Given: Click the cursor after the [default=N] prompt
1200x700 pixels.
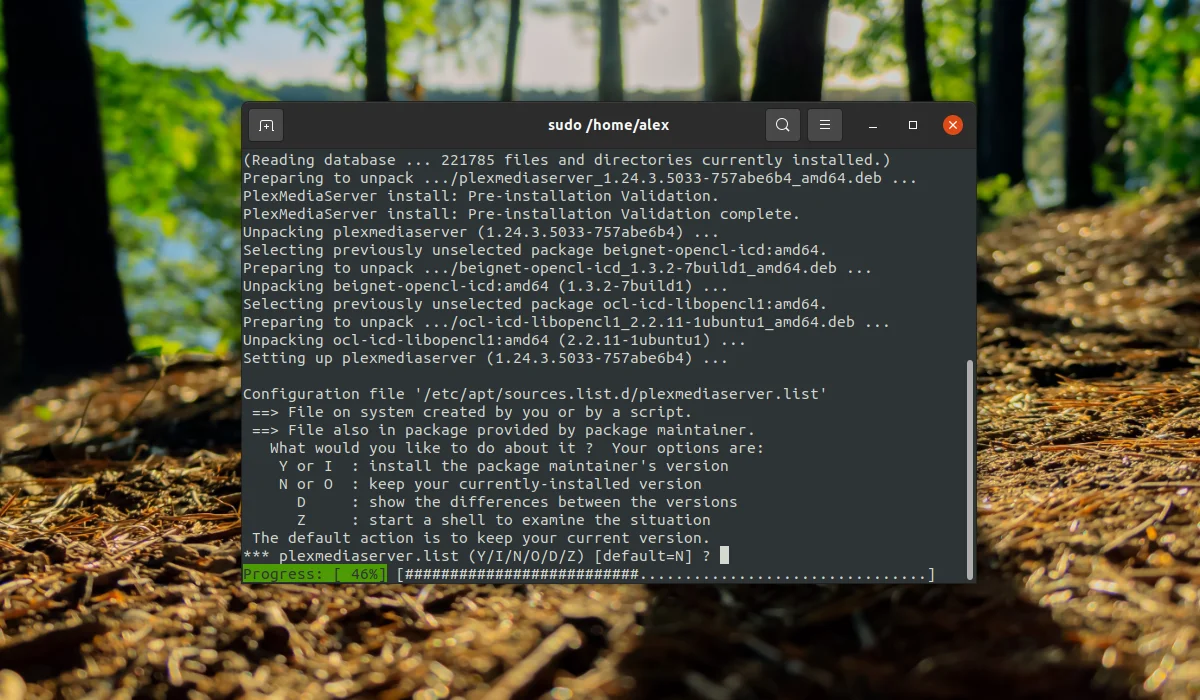Looking at the screenshot, I should click(724, 555).
